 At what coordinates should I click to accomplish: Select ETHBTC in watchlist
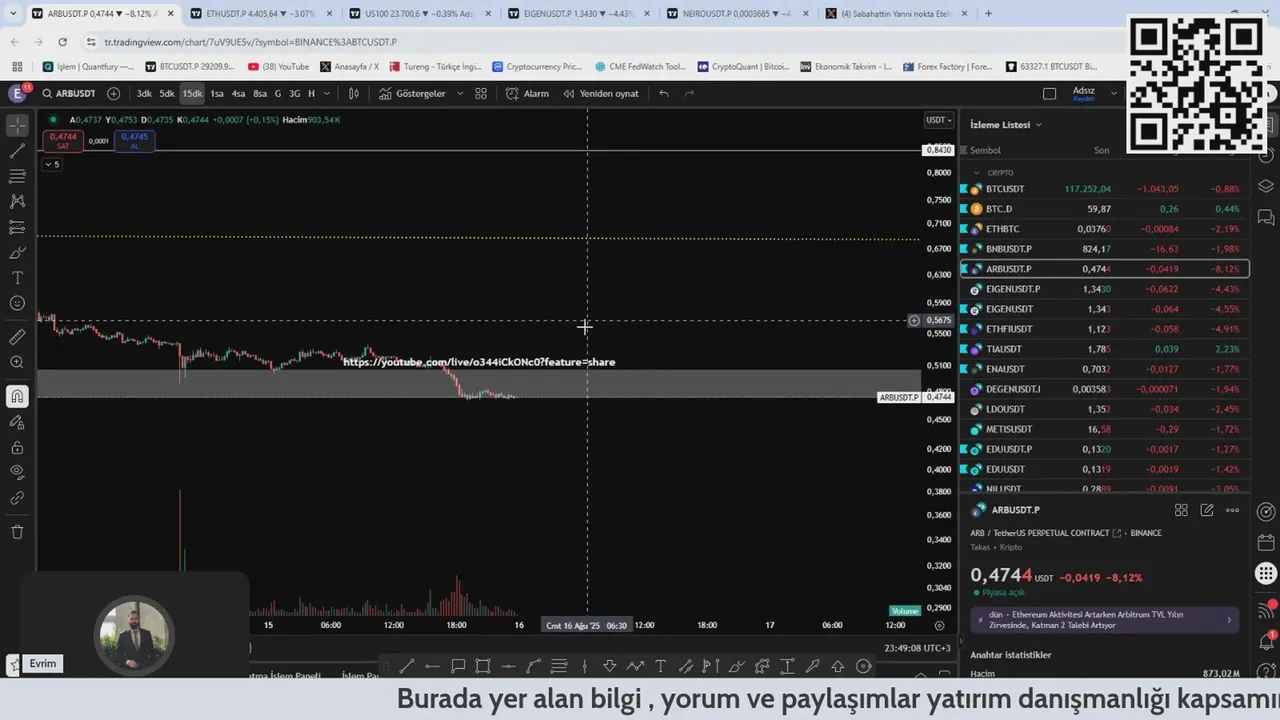coord(1105,229)
